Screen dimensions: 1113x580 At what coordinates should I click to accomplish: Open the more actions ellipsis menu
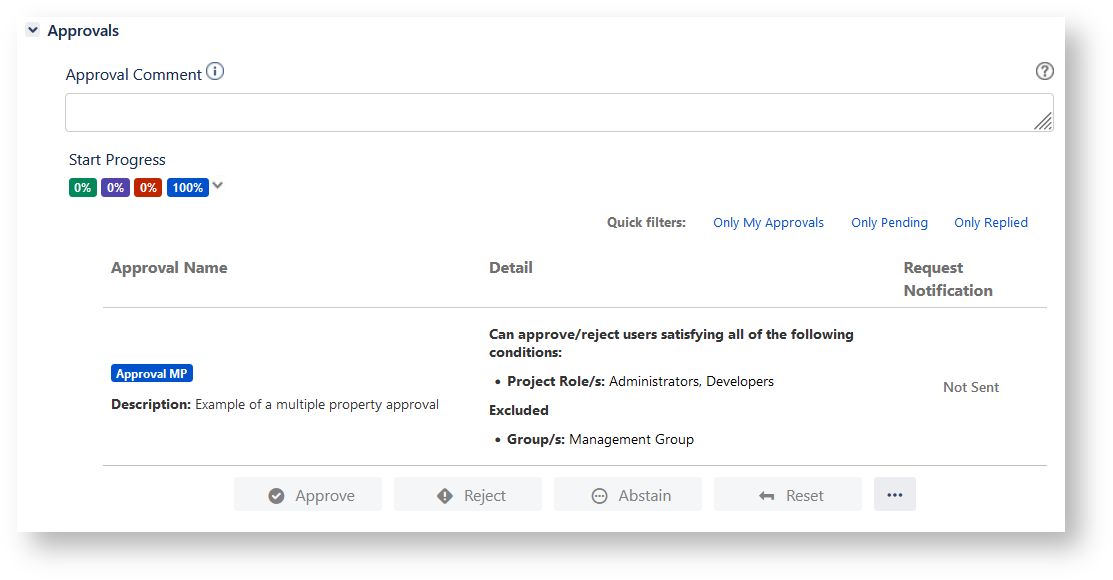tap(894, 495)
